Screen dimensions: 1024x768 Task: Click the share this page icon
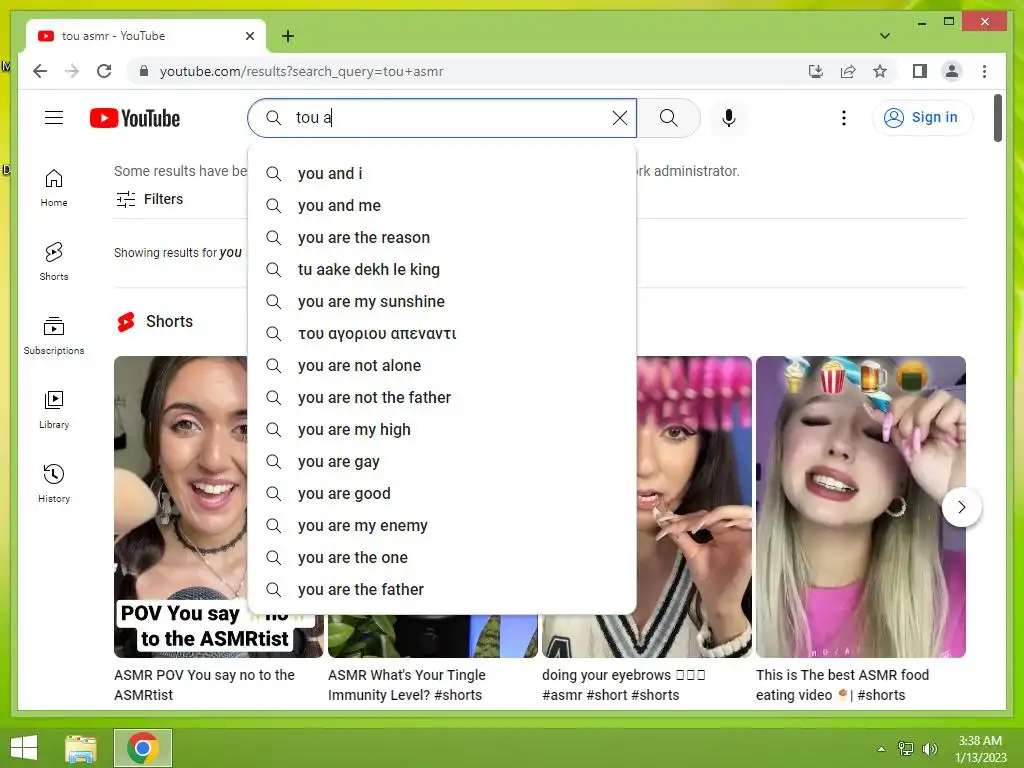[x=848, y=71]
